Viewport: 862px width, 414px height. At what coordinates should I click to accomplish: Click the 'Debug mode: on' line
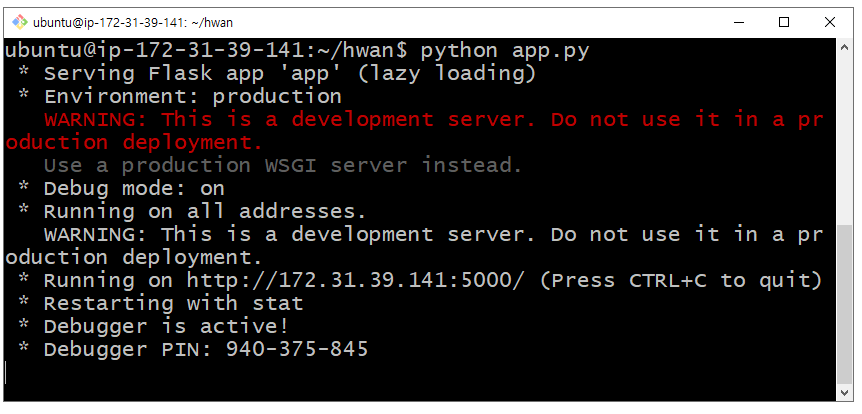pos(134,189)
